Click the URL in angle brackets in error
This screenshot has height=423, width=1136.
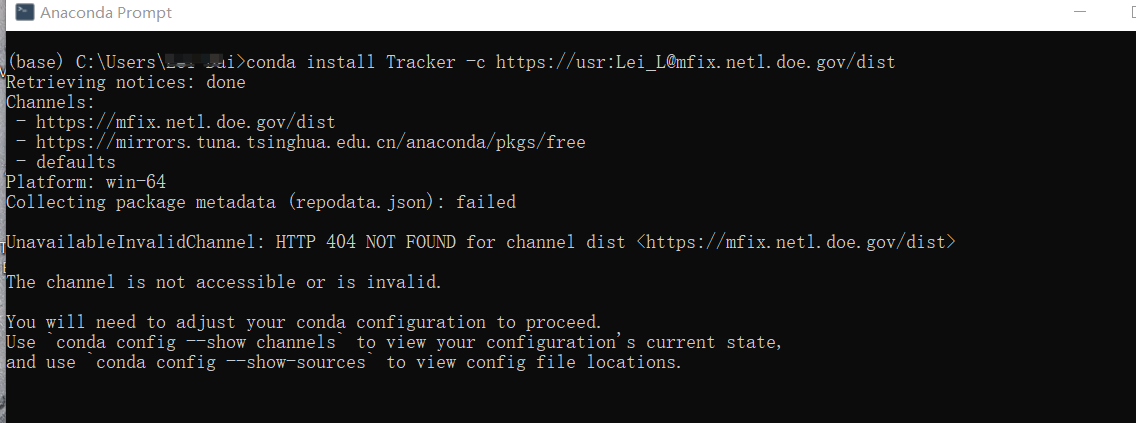[x=795, y=242]
